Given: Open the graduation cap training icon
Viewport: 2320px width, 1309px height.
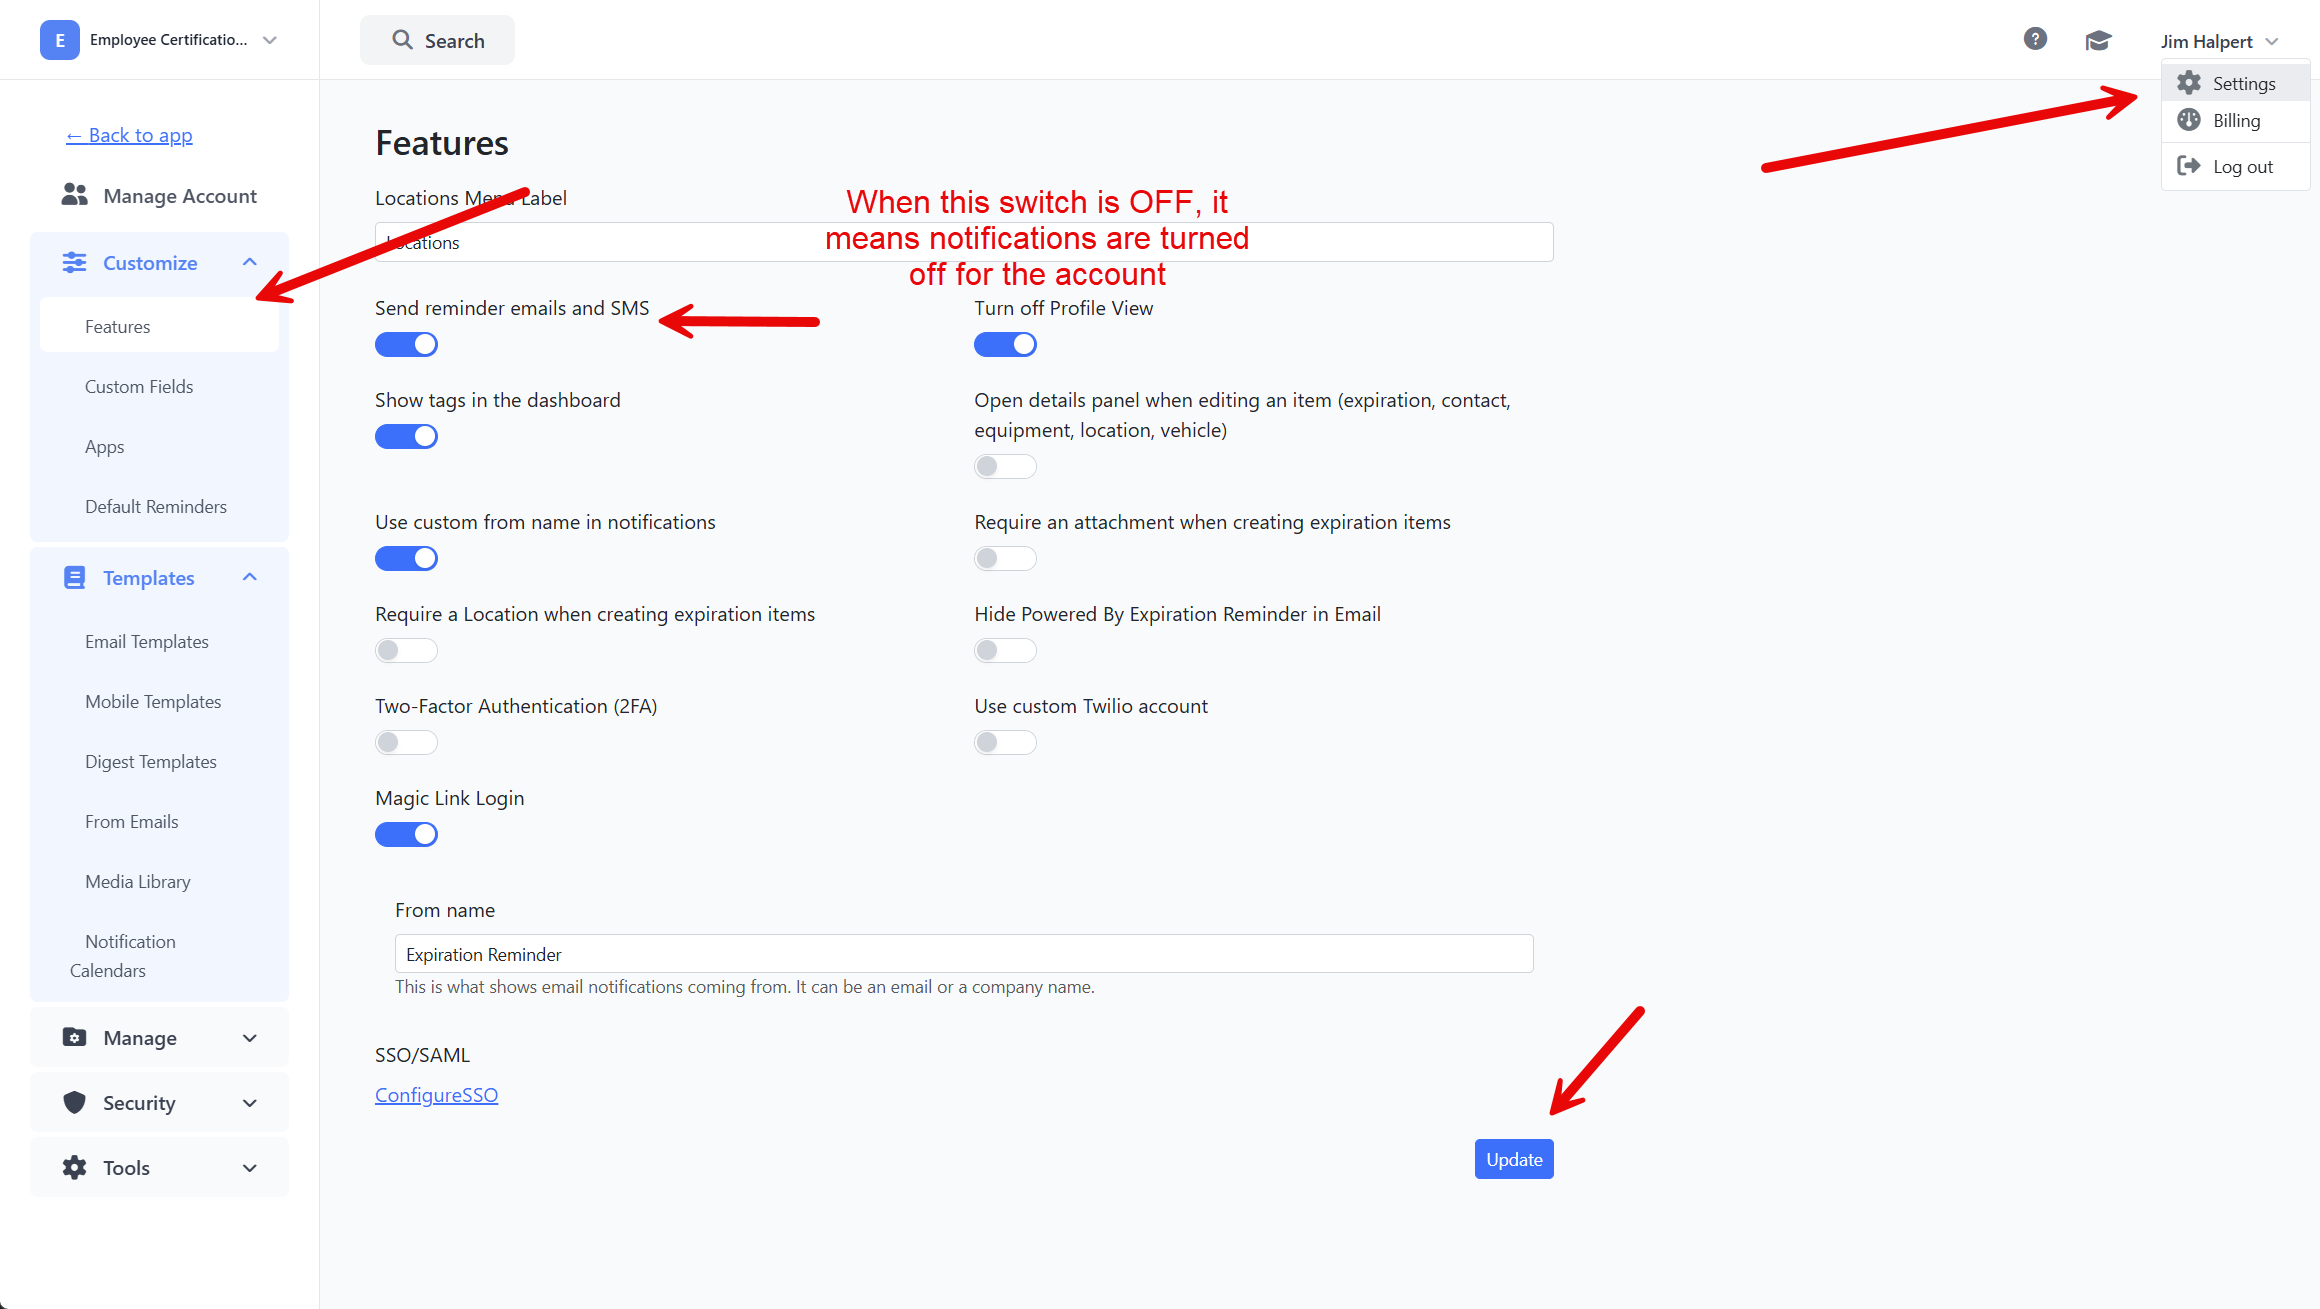Looking at the screenshot, I should [2098, 41].
